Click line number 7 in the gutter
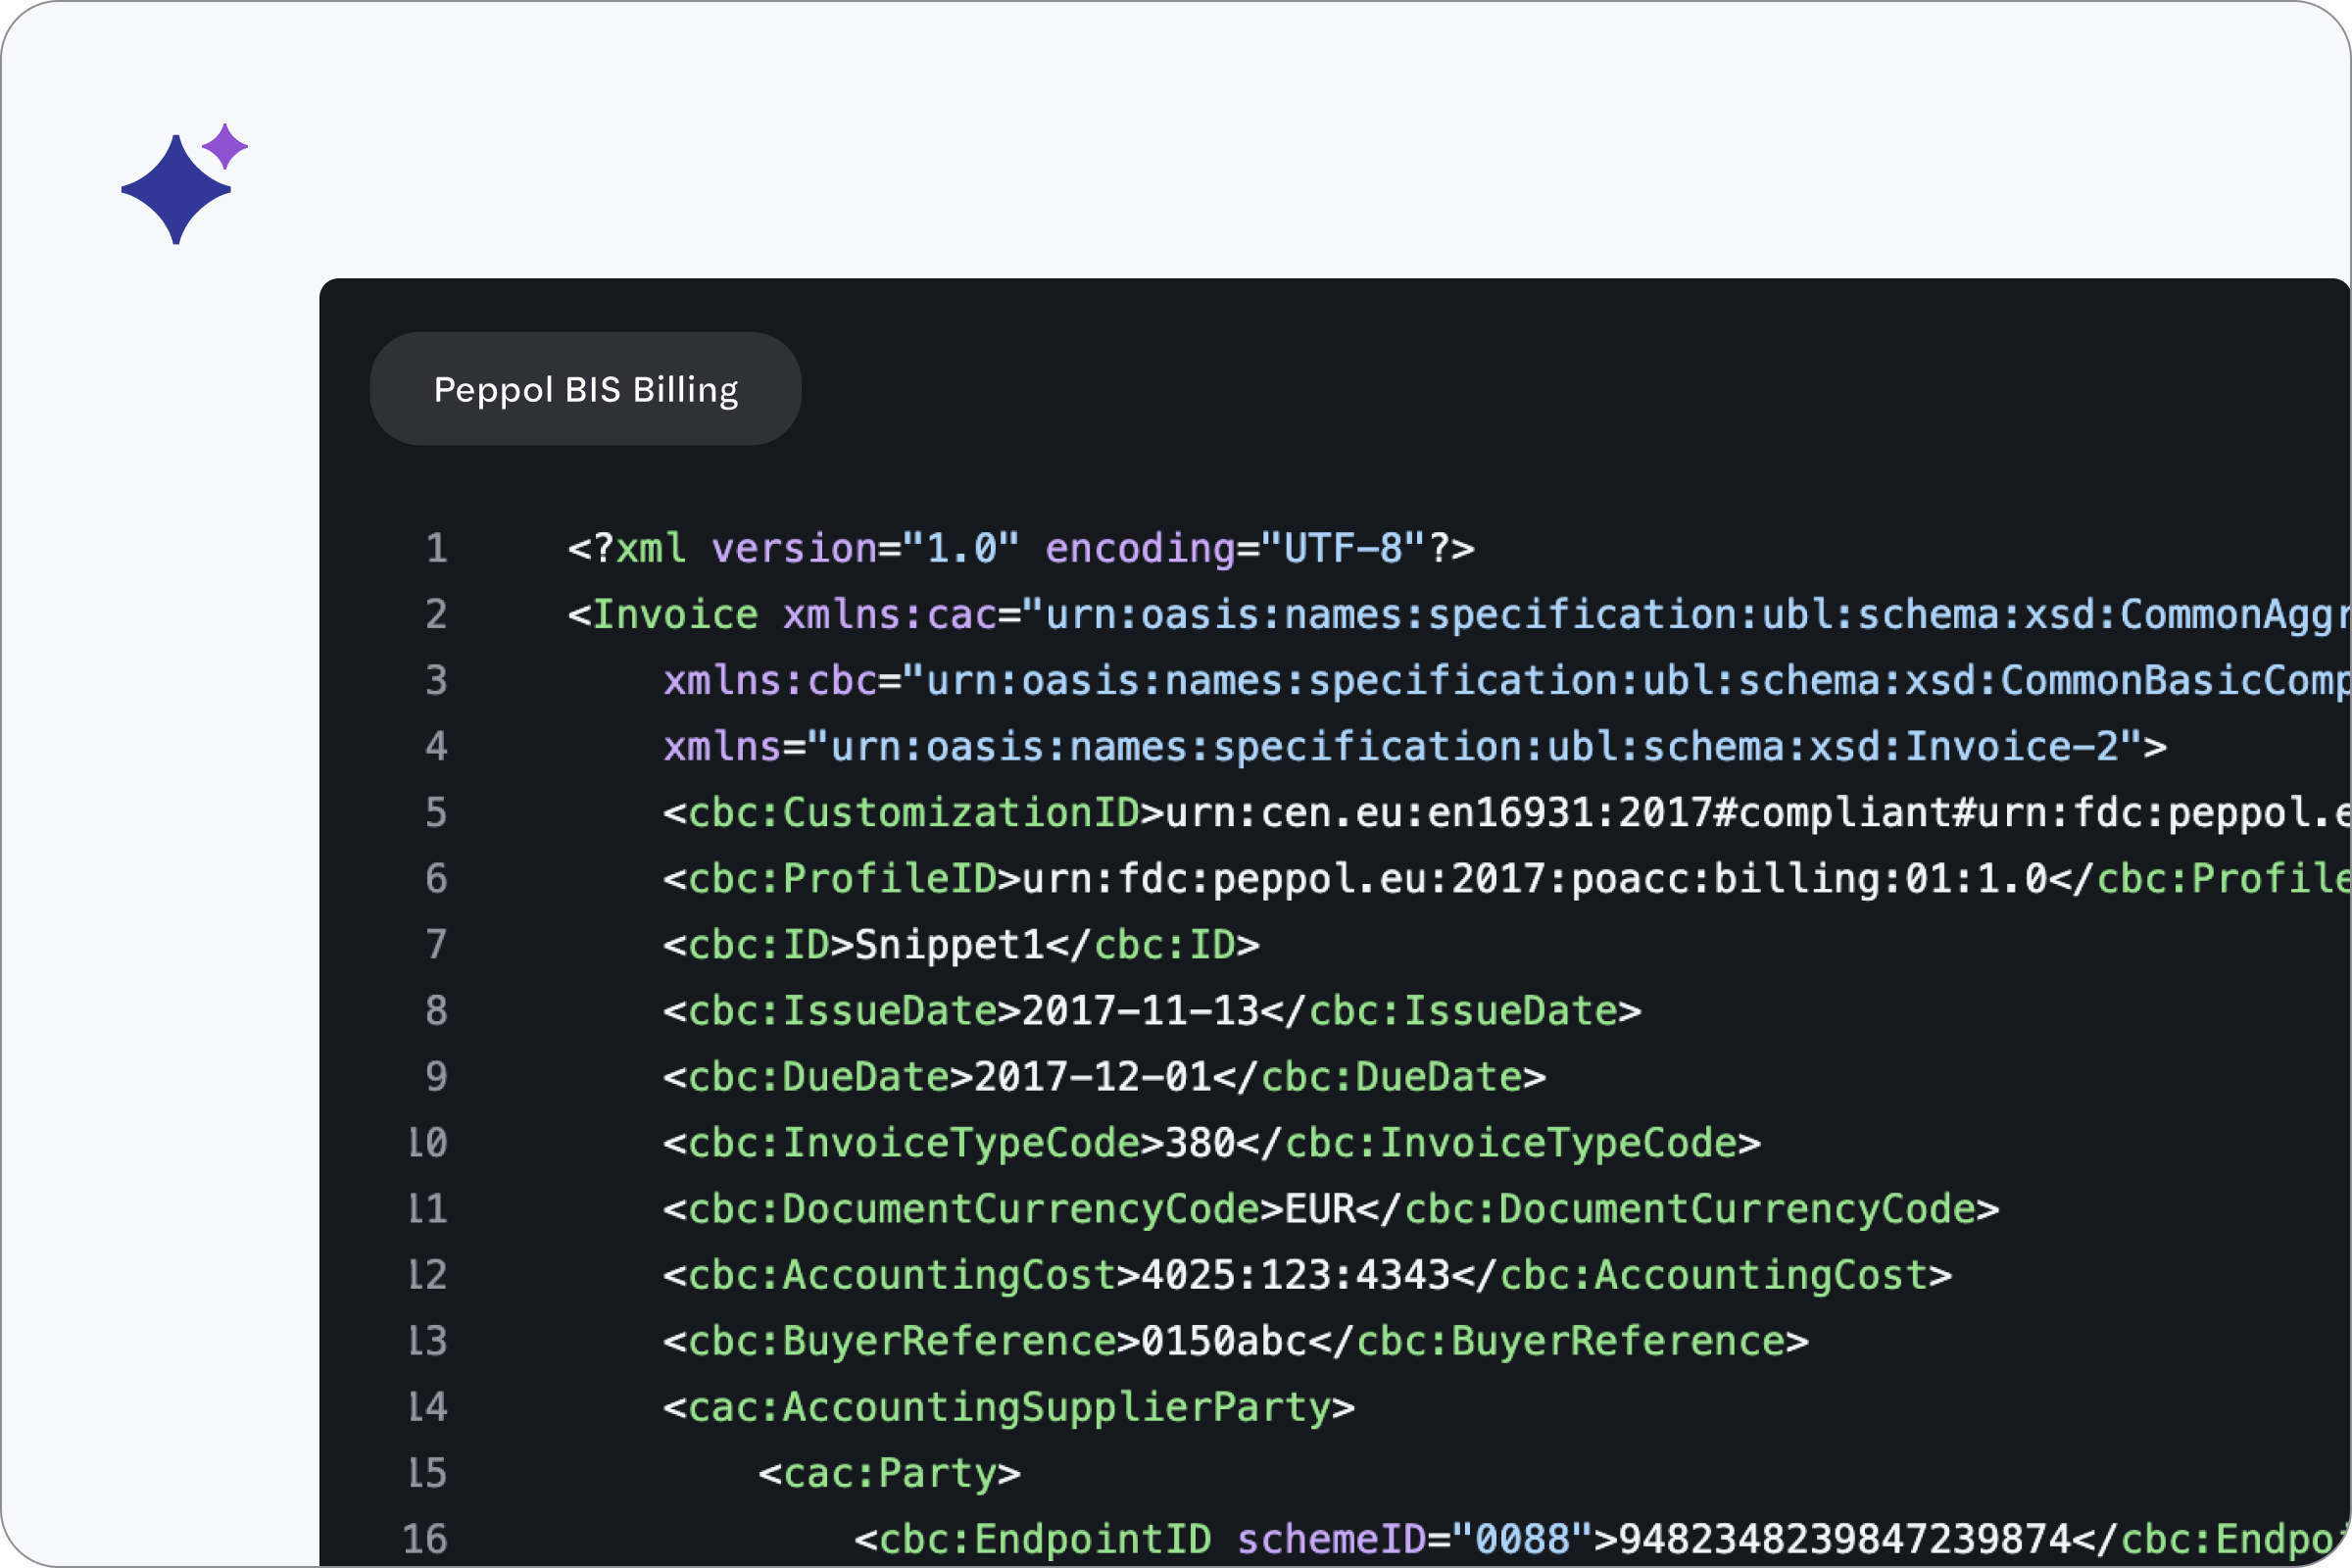2352x1568 pixels. [x=437, y=944]
